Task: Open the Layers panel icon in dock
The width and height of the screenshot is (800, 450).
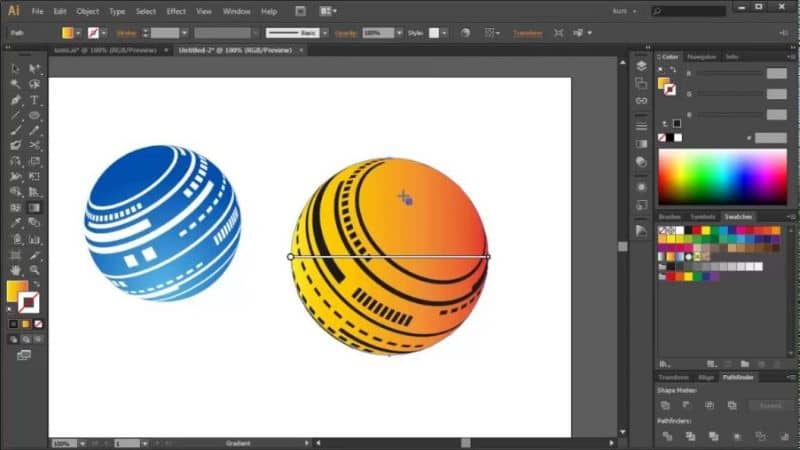Action: [x=641, y=66]
